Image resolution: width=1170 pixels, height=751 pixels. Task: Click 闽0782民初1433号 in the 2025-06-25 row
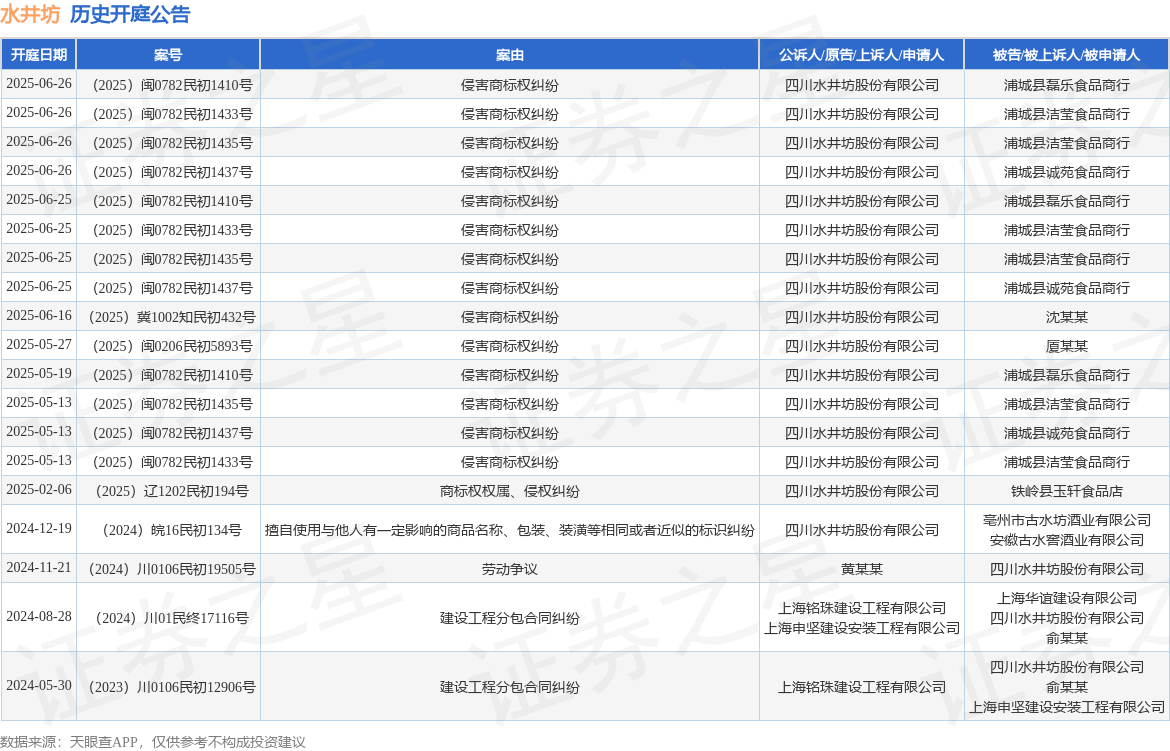click(171, 231)
